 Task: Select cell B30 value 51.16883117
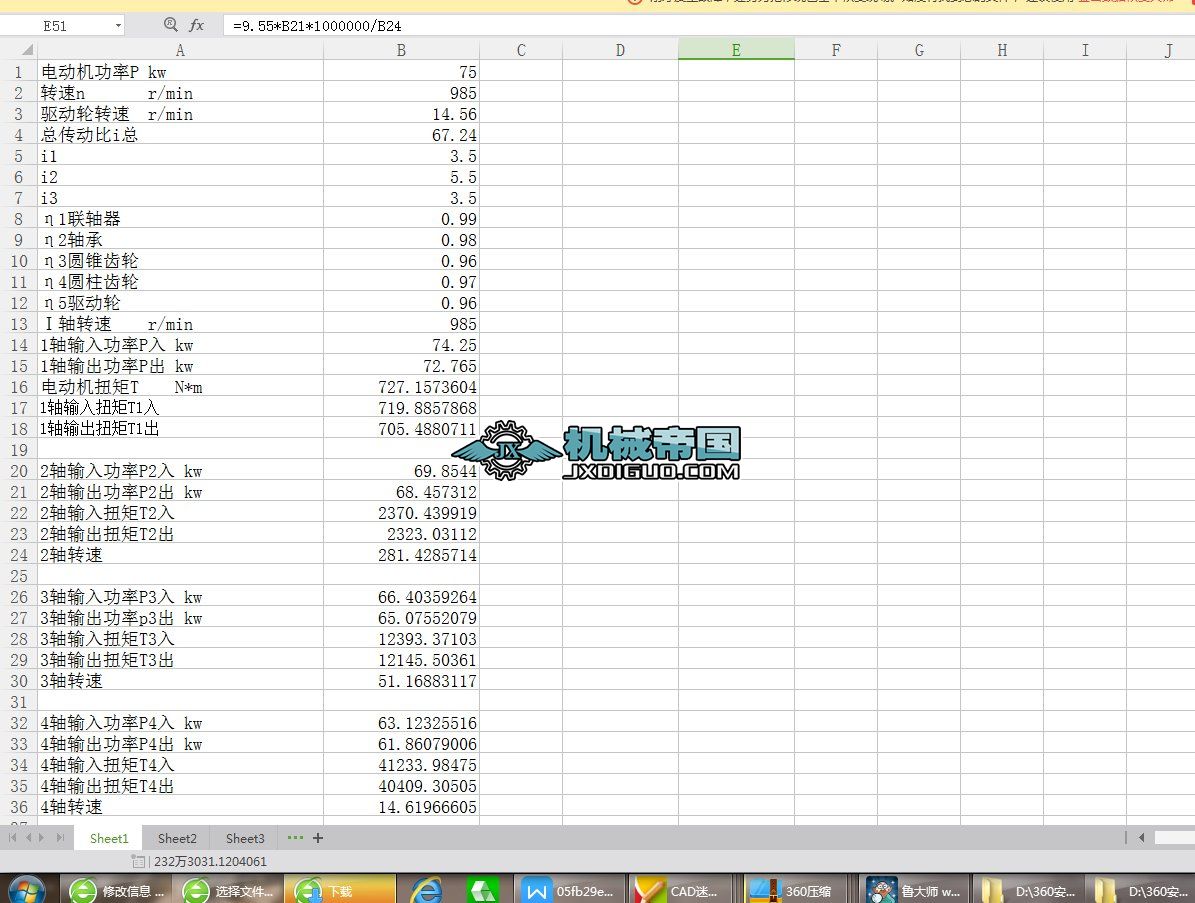[x=402, y=680]
